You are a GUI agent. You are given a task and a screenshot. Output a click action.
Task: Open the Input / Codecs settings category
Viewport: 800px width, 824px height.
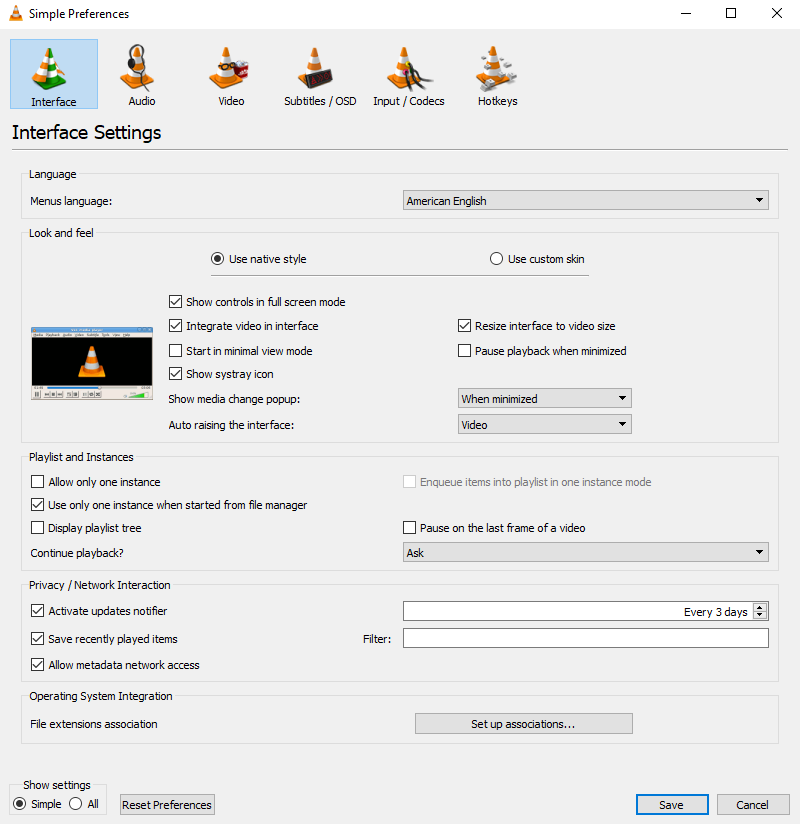click(x=408, y=74)
